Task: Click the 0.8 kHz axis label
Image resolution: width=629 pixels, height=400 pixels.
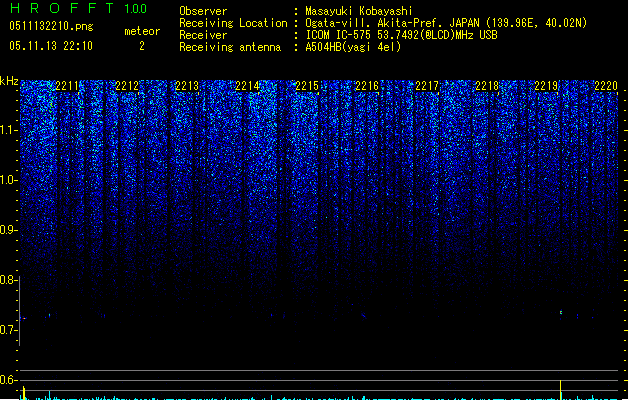Action: tap(8, 280)
